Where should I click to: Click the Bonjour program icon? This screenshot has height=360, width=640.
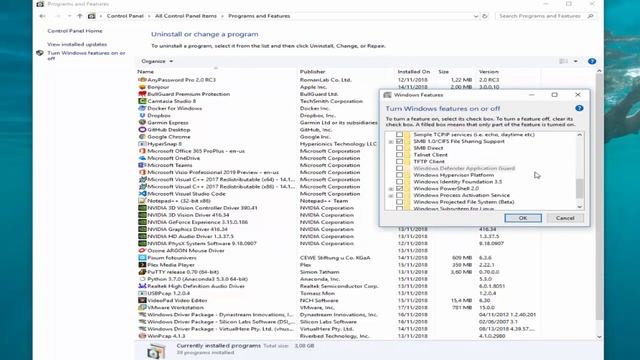142,87
